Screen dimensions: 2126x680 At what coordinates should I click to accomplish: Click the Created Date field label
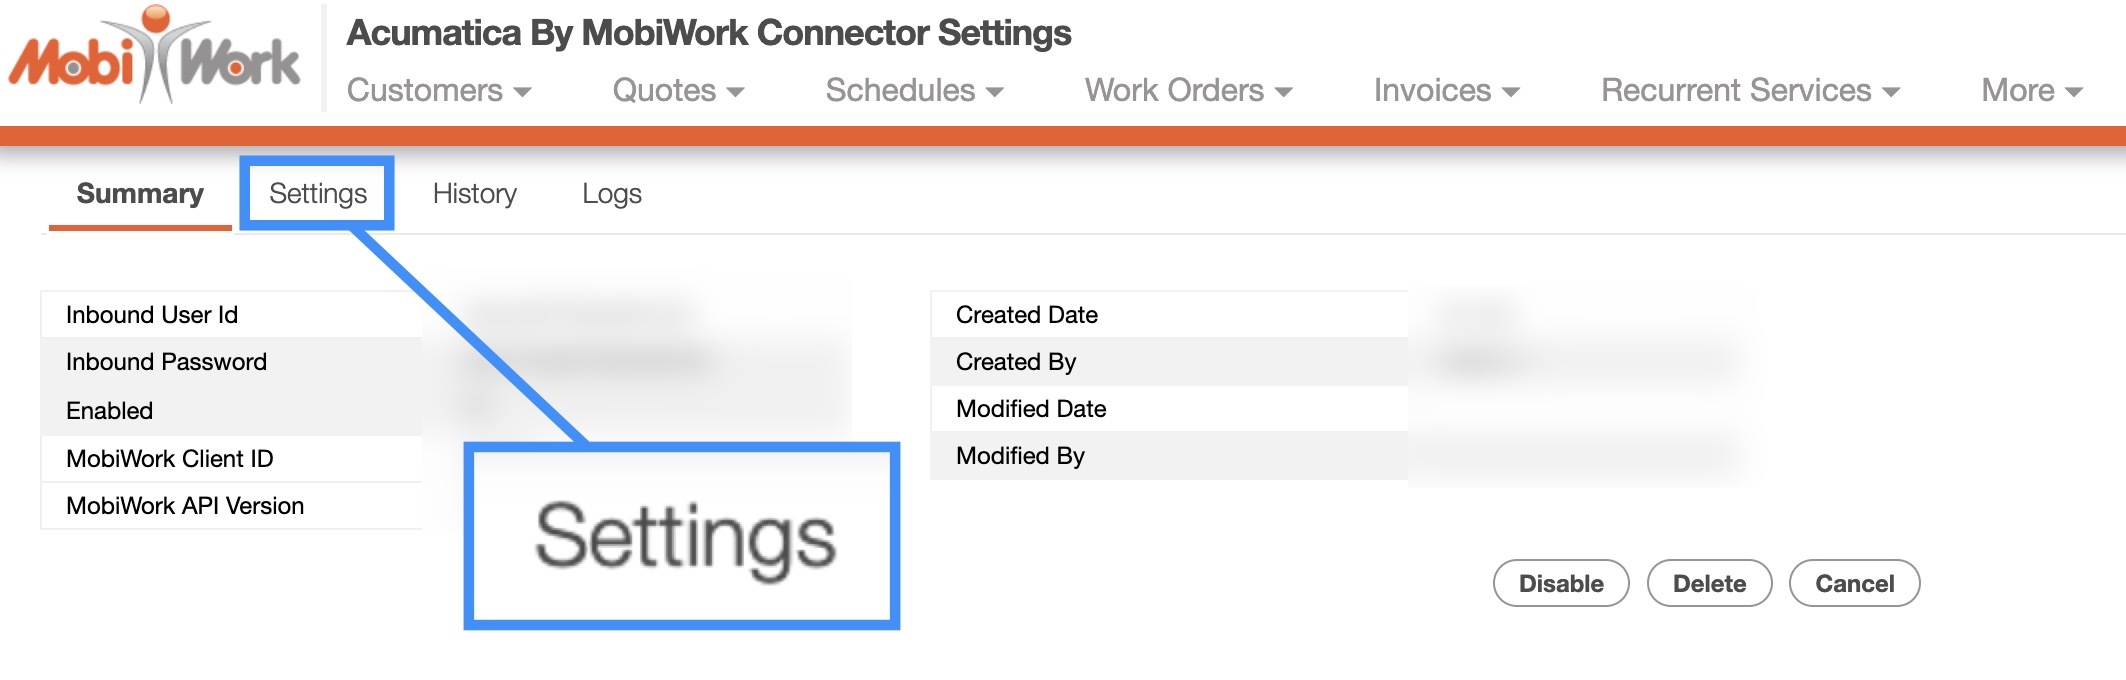pos(1027,315)
